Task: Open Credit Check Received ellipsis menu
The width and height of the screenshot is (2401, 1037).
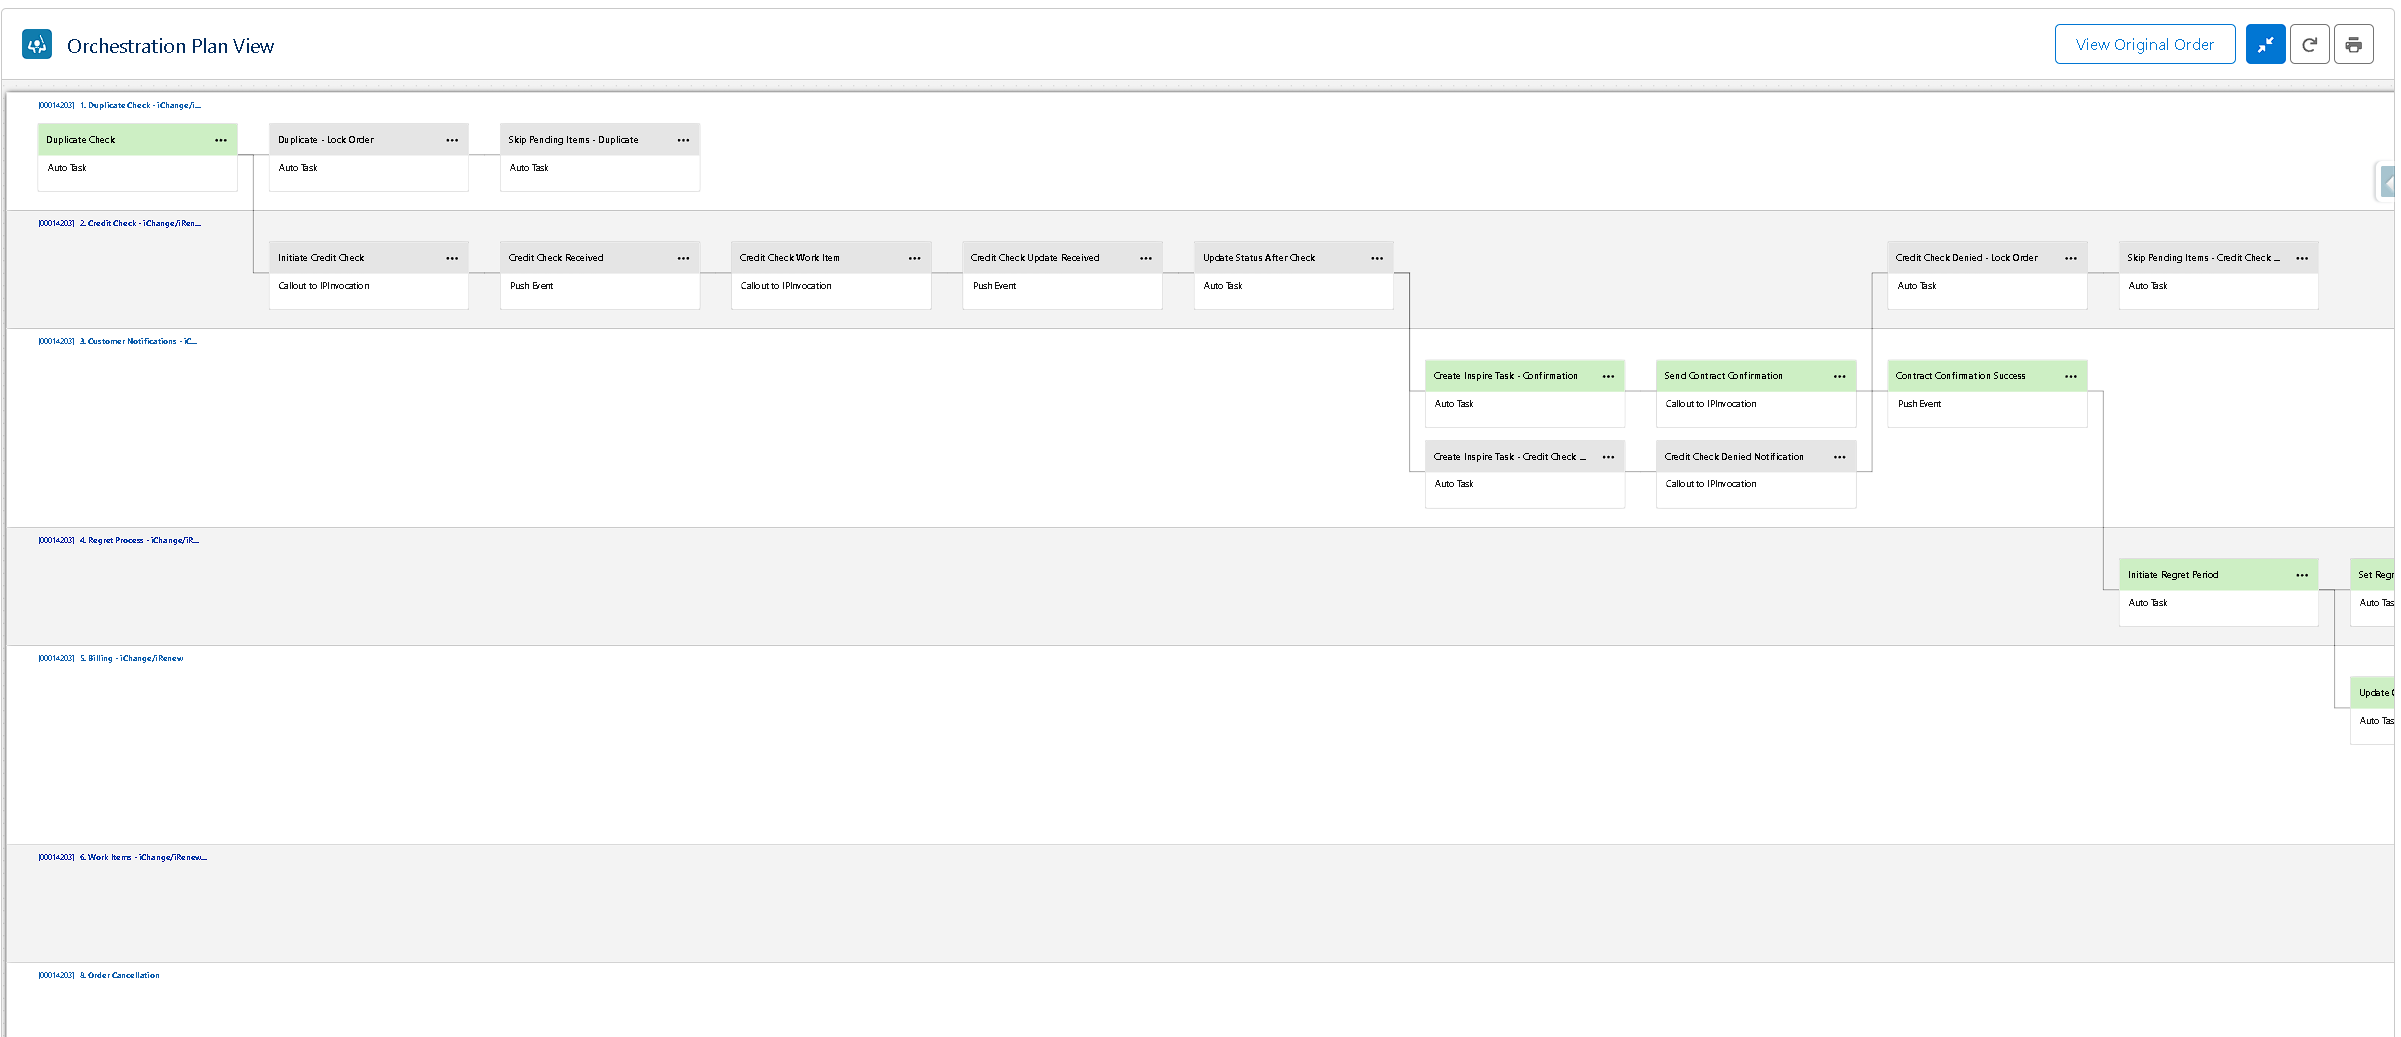Action: 683,258
